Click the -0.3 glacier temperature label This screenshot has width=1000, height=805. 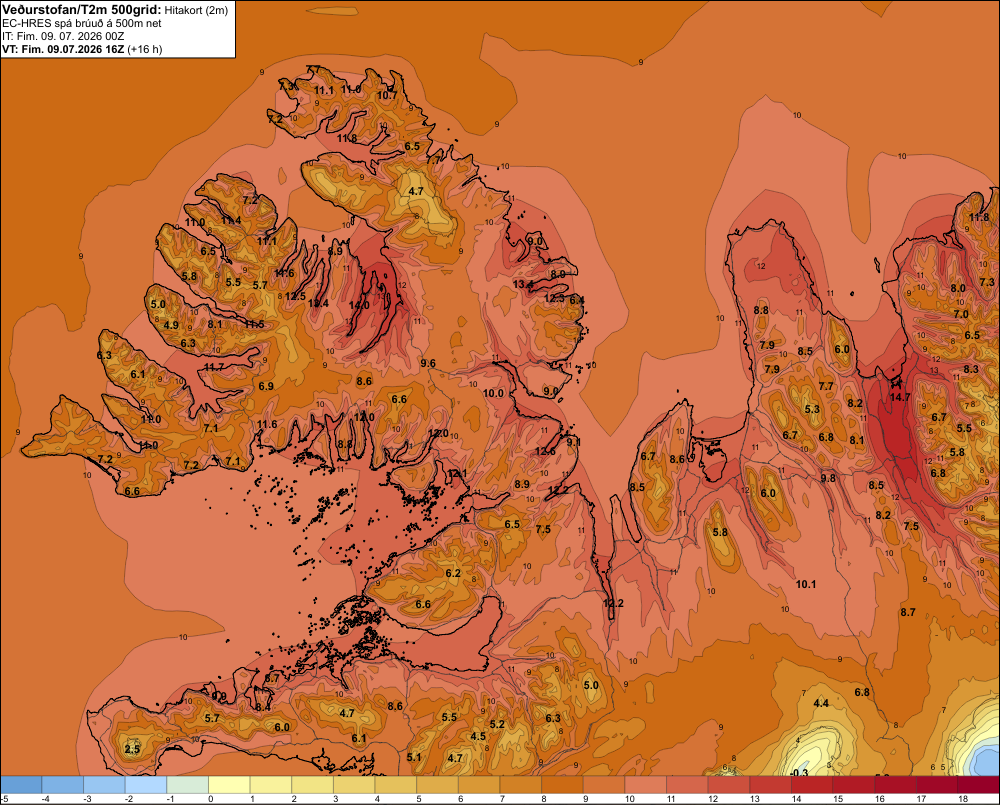click(798, 772)
